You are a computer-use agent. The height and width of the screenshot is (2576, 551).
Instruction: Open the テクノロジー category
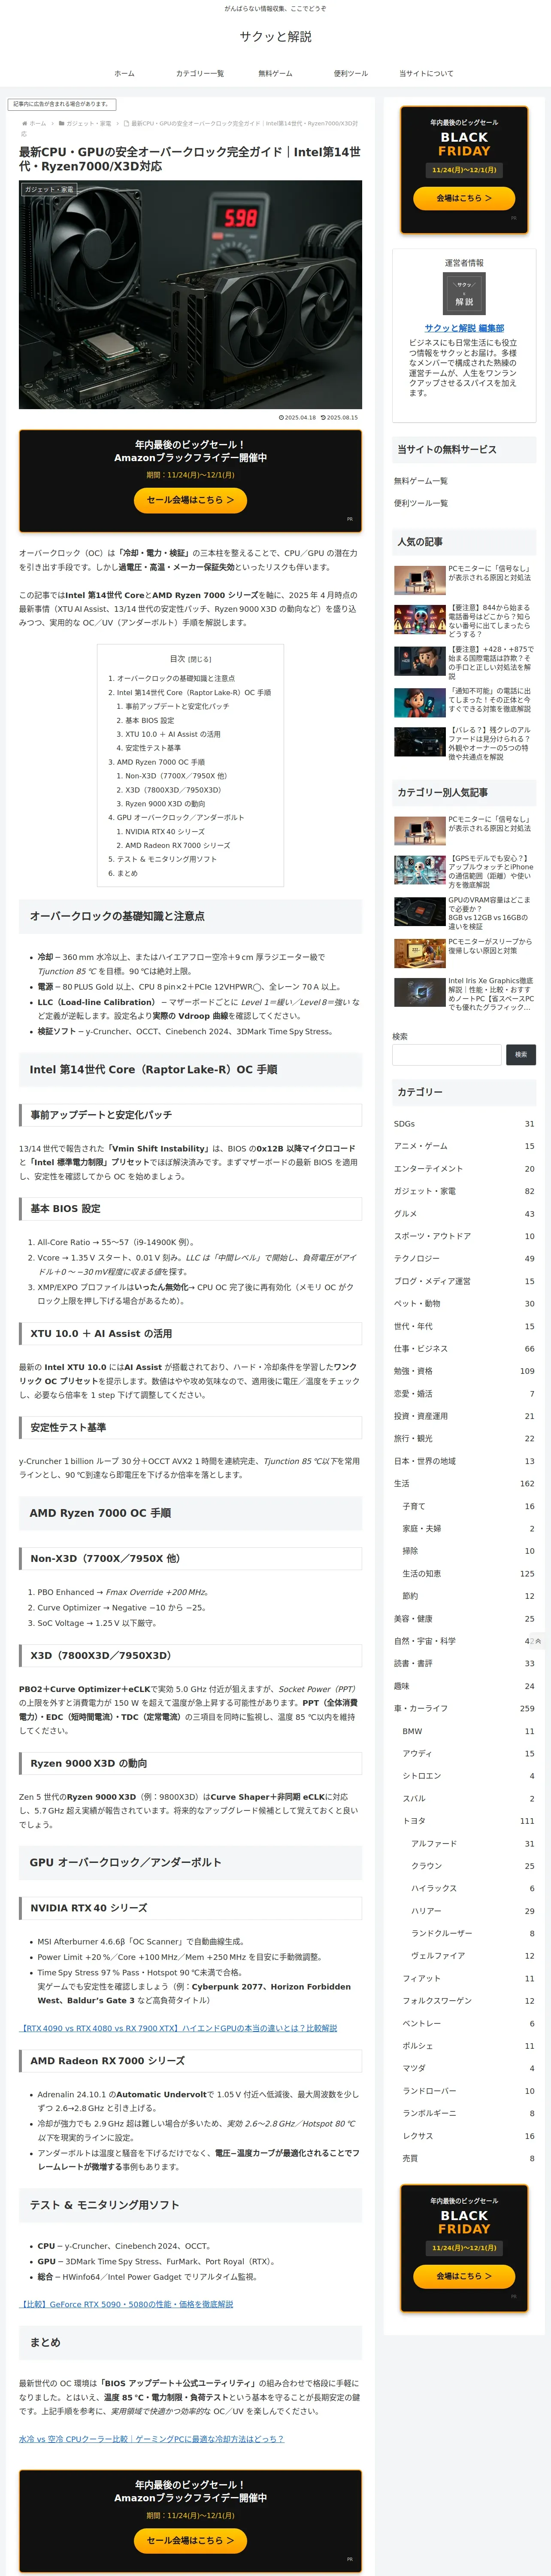[x=464, y=1259]
